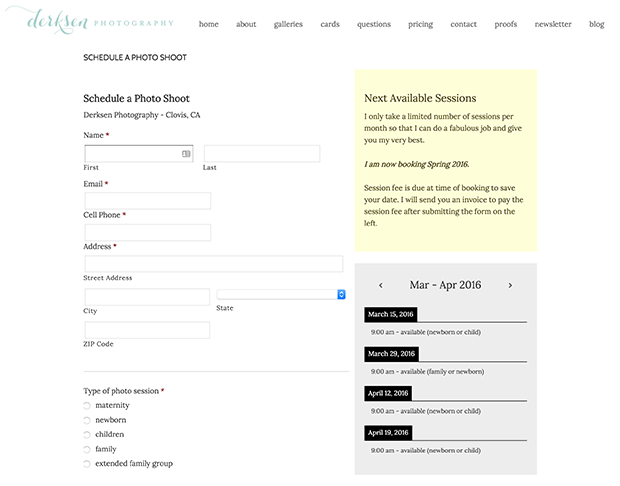This screenshot has width=620, height=486.
Task: Click the 'Next Available Sessions' heading
Action: (x=420, y=98)
